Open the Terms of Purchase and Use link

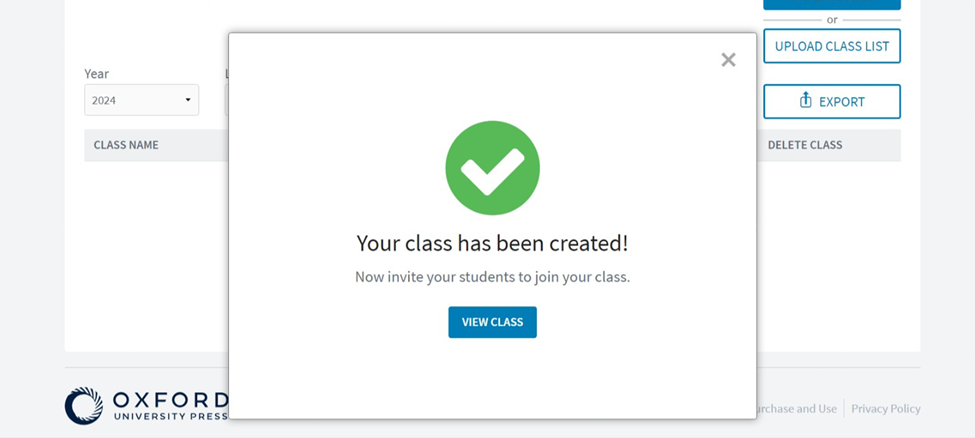click(797, 409)
